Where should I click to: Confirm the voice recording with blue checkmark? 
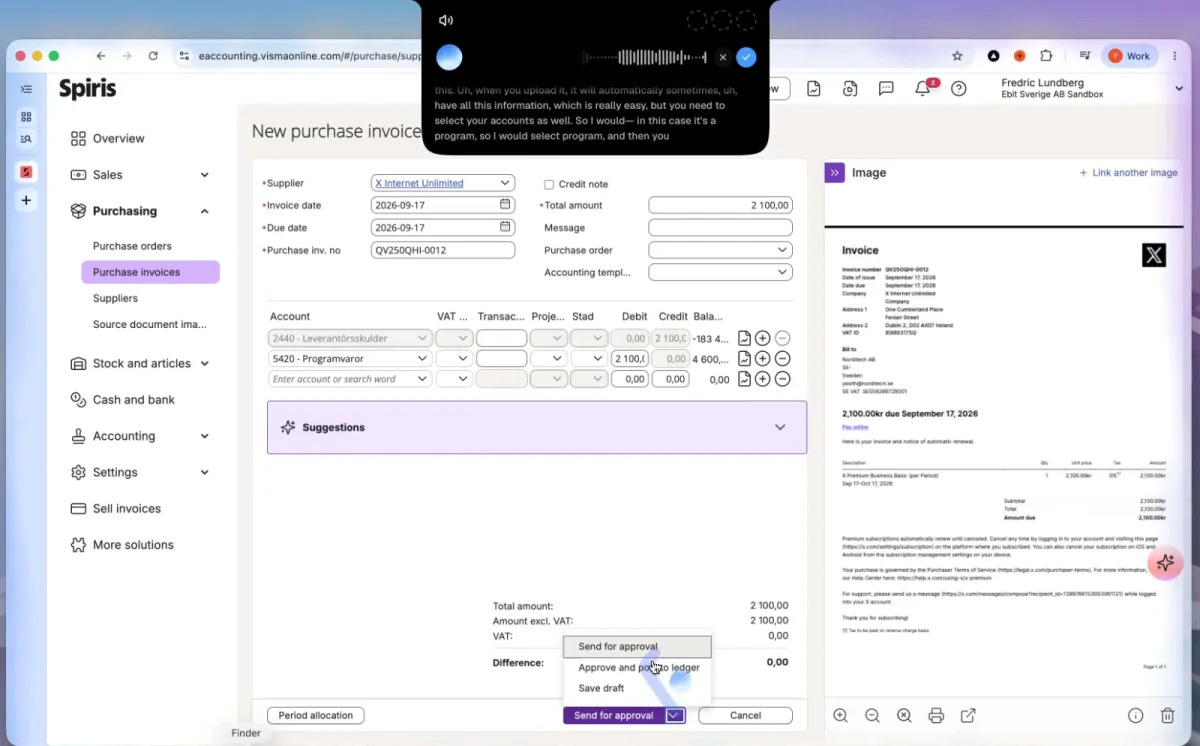pos(746,57)
